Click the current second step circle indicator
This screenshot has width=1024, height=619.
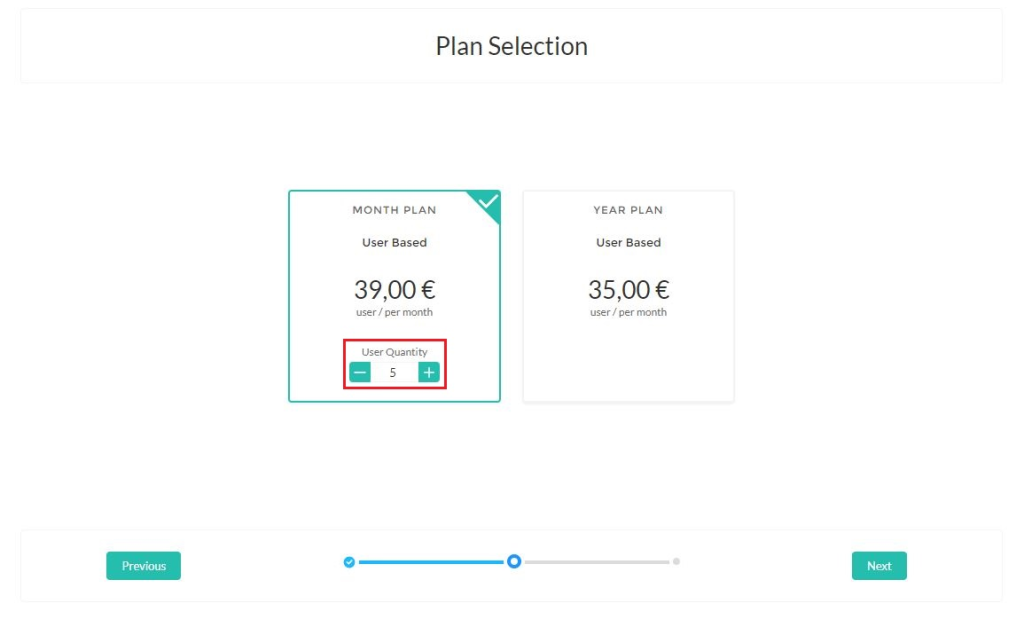(x=514, y=562)
